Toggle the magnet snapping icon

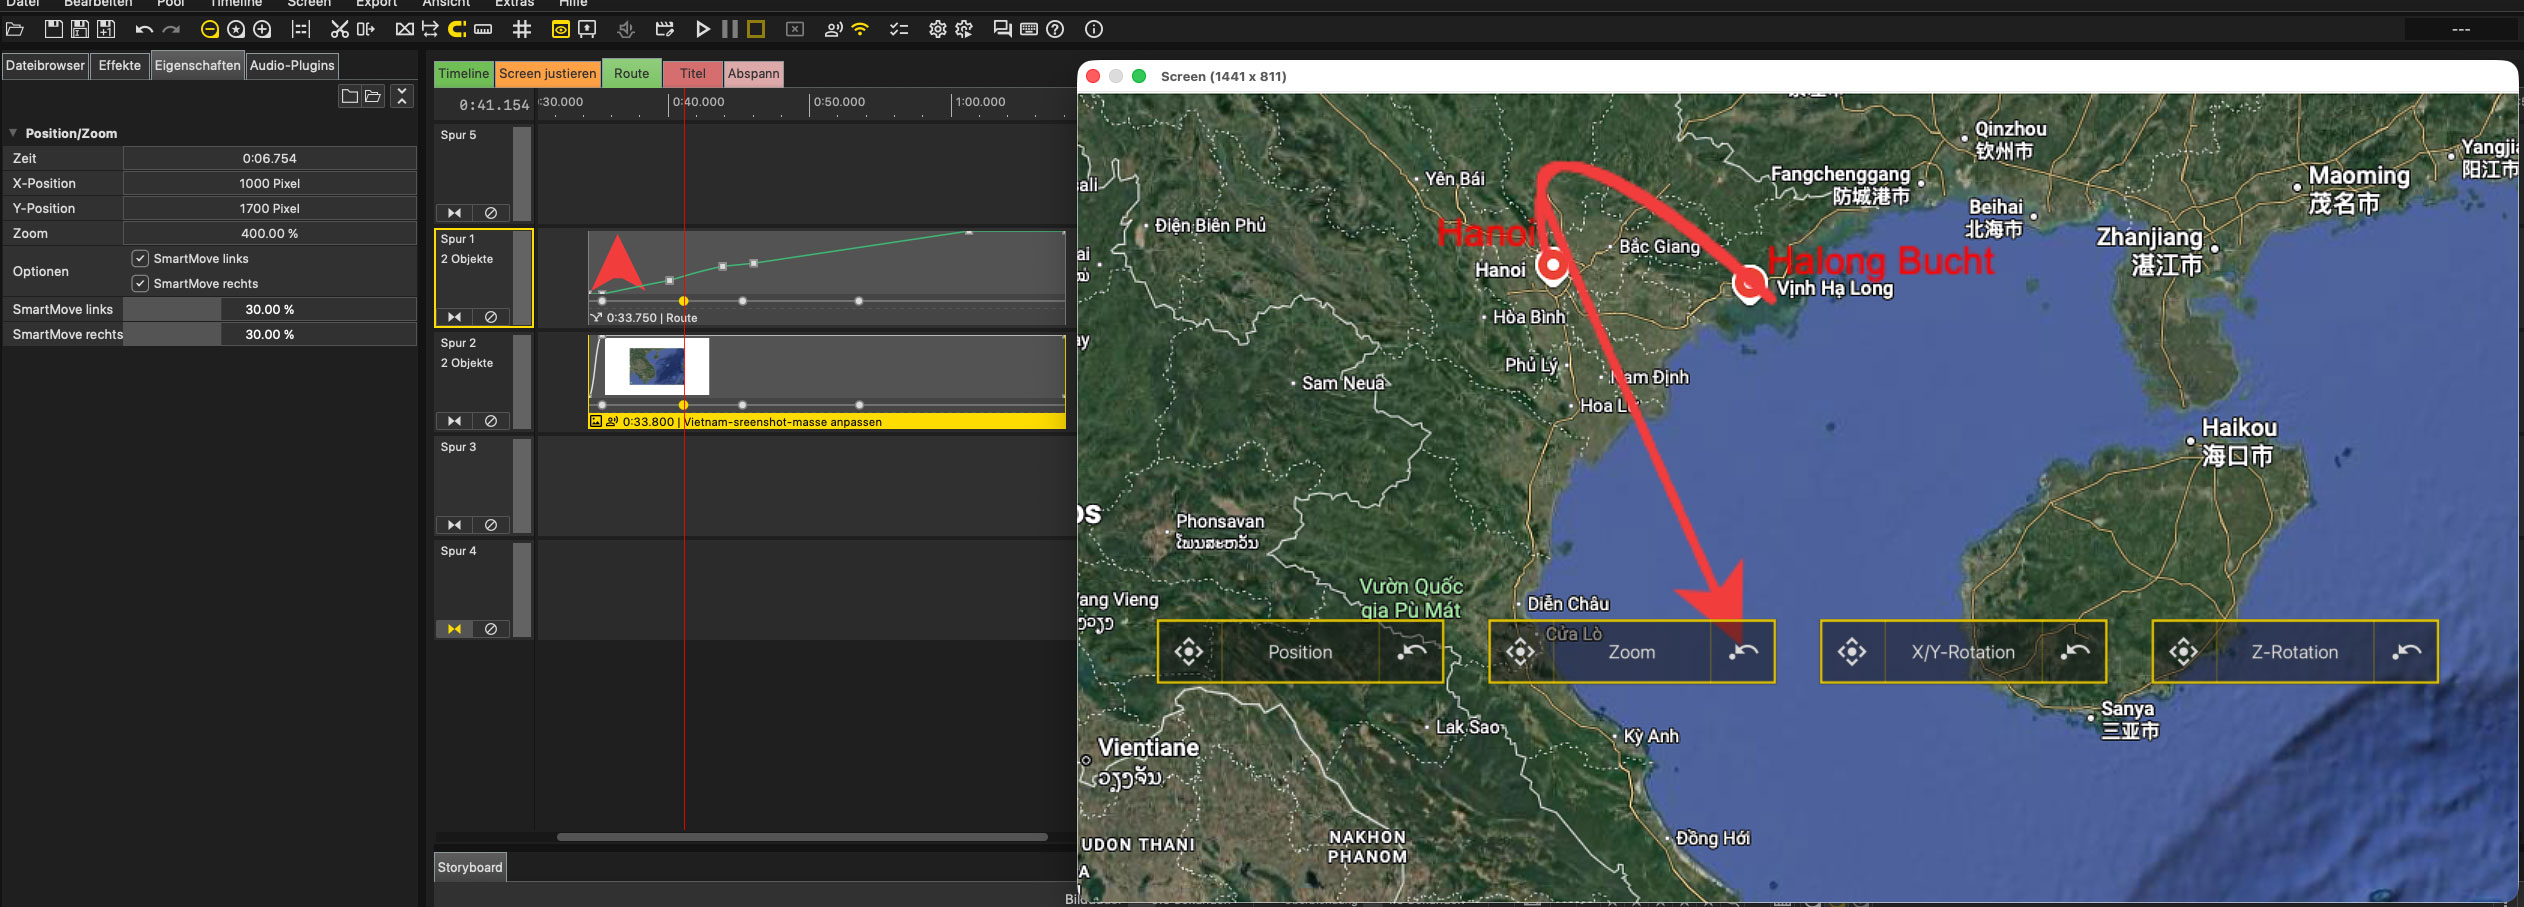[x=457, y=29]
